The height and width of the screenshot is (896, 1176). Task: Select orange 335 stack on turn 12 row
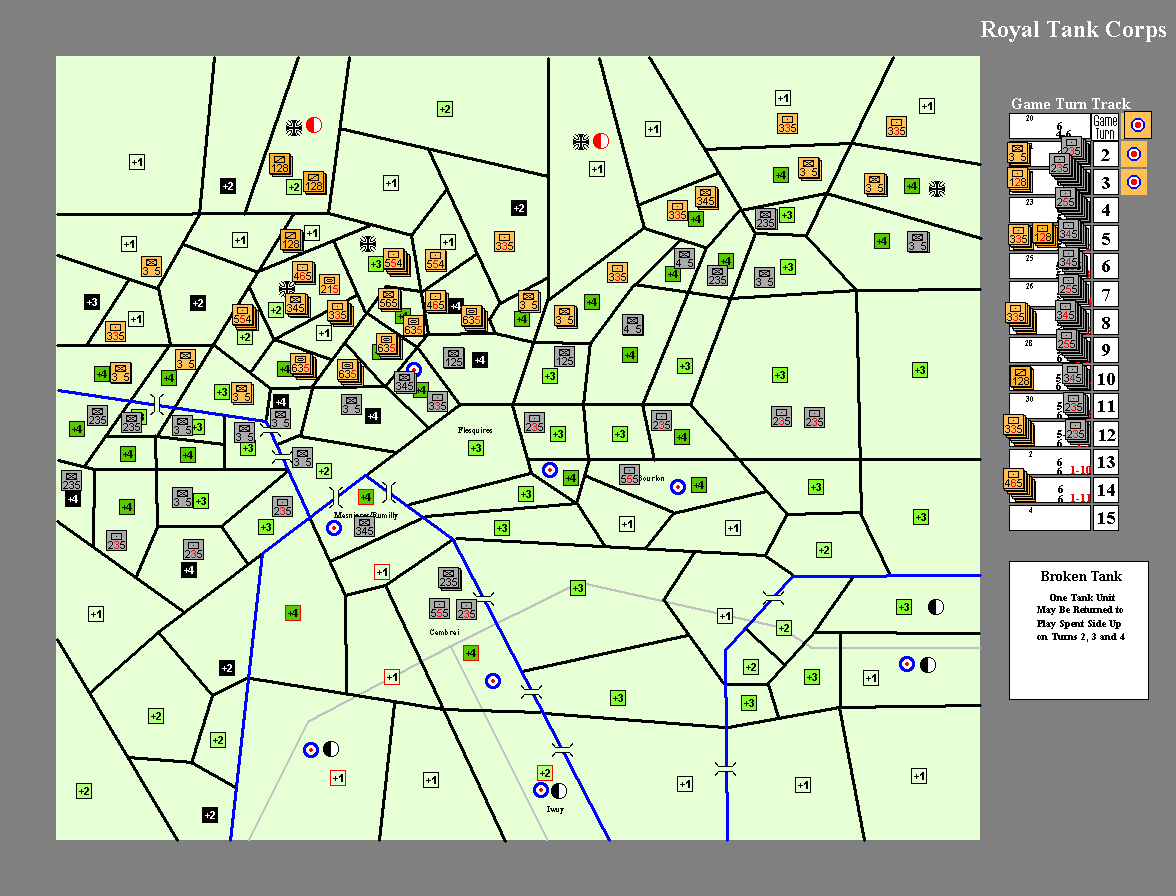(1016, 427)
